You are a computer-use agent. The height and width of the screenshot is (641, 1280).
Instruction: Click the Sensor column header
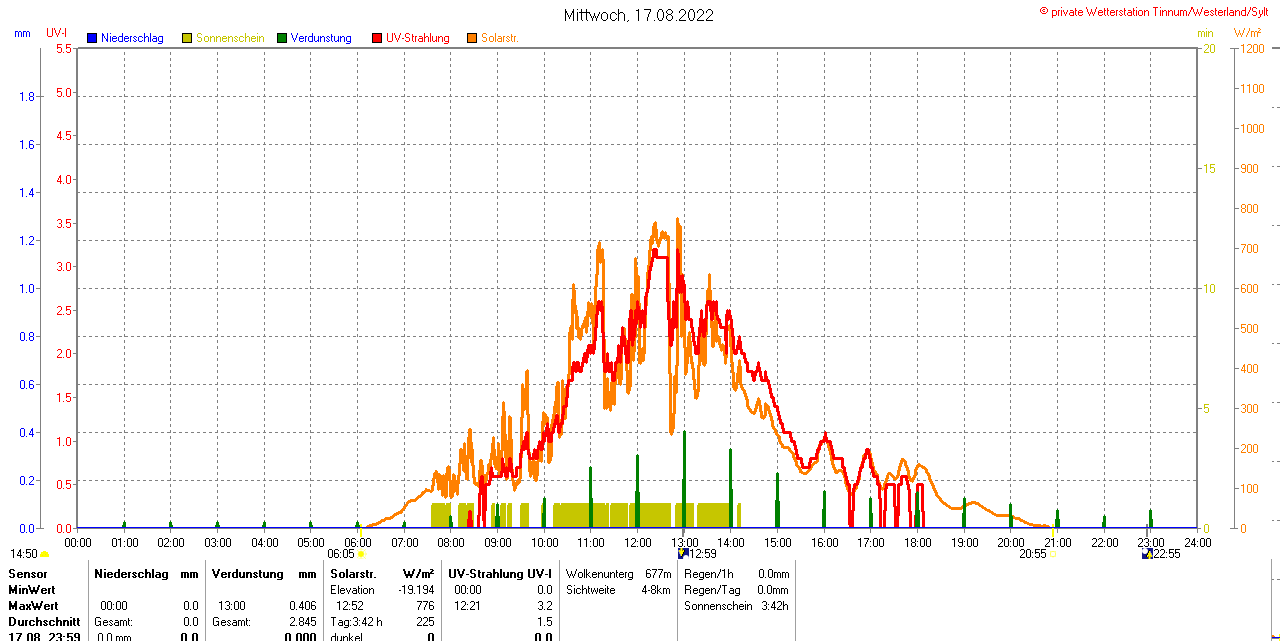[28, 574]
